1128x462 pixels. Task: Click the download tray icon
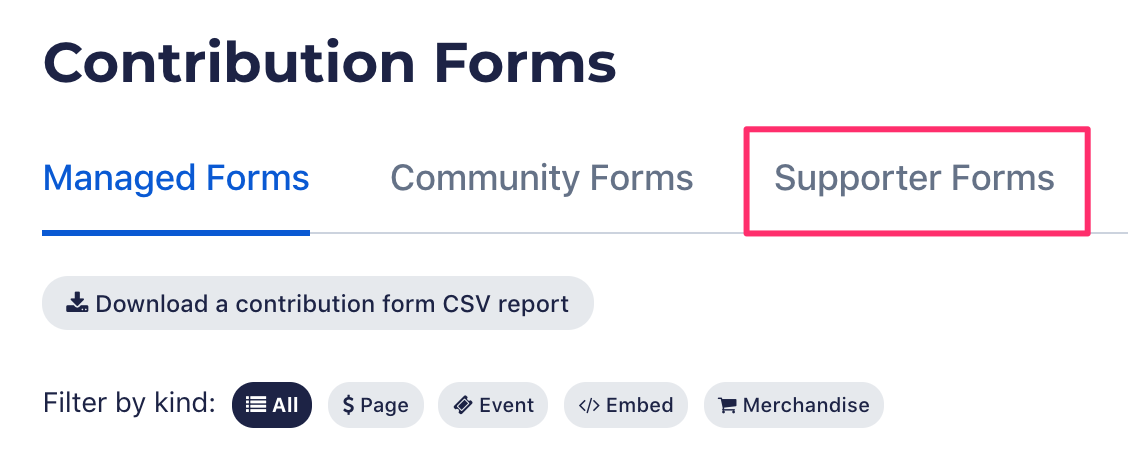(x=77, y=303)
